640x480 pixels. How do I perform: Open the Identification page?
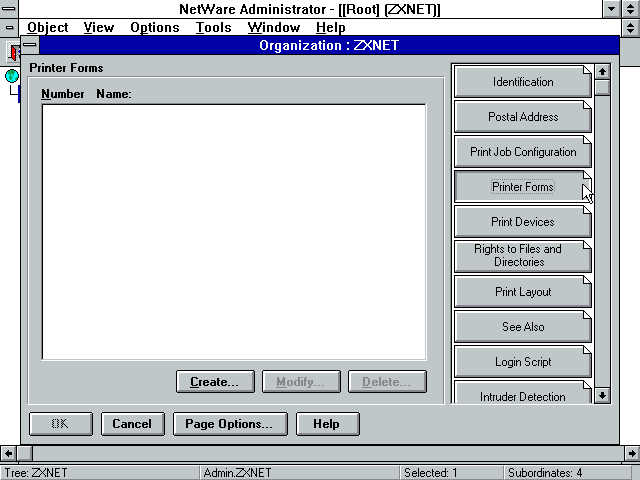tap(522, 82)
